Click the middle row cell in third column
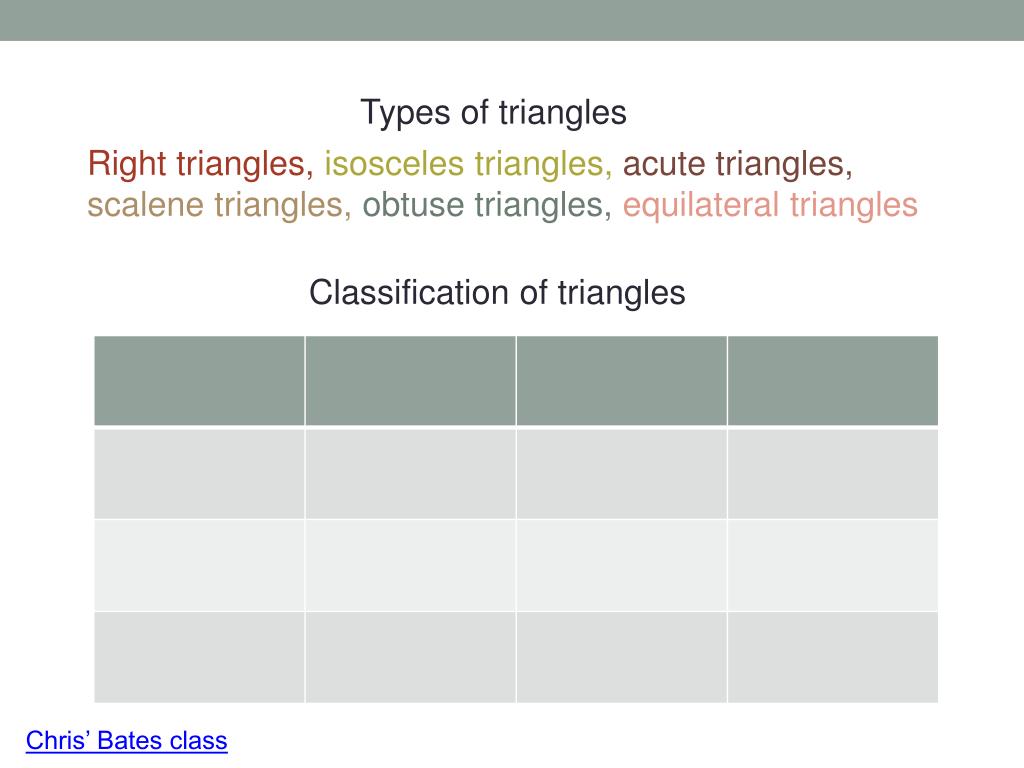The image size is (1024, 768). tap(621, 566)
